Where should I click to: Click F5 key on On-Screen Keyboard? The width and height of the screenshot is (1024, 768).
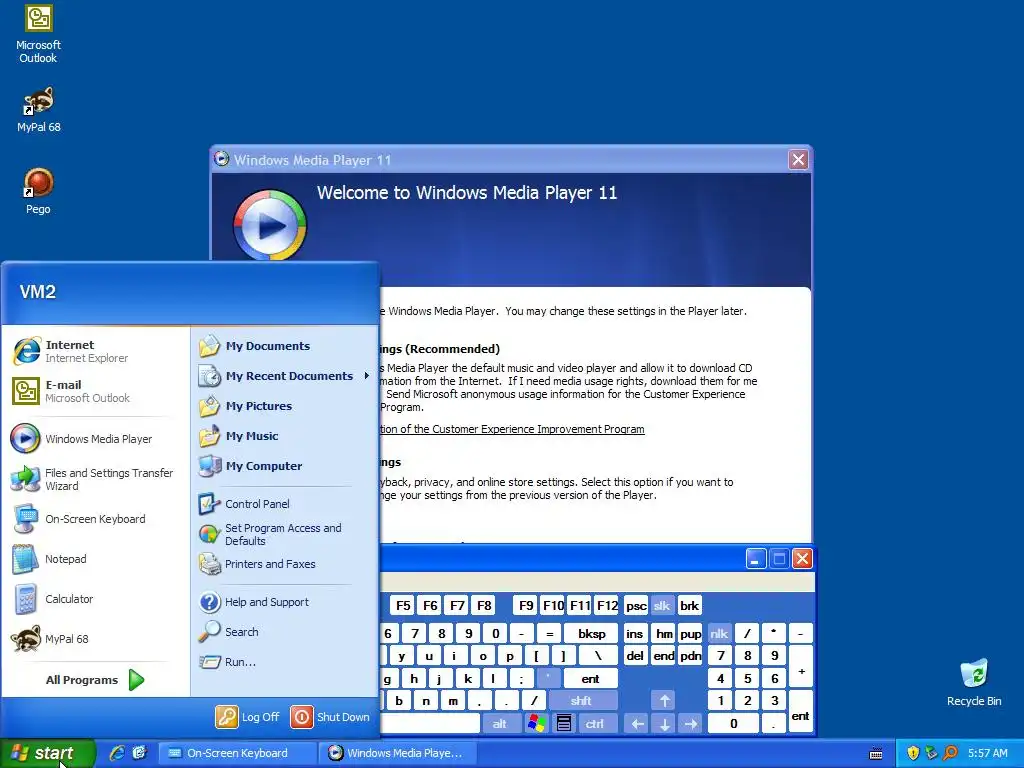tap(404, 605)
